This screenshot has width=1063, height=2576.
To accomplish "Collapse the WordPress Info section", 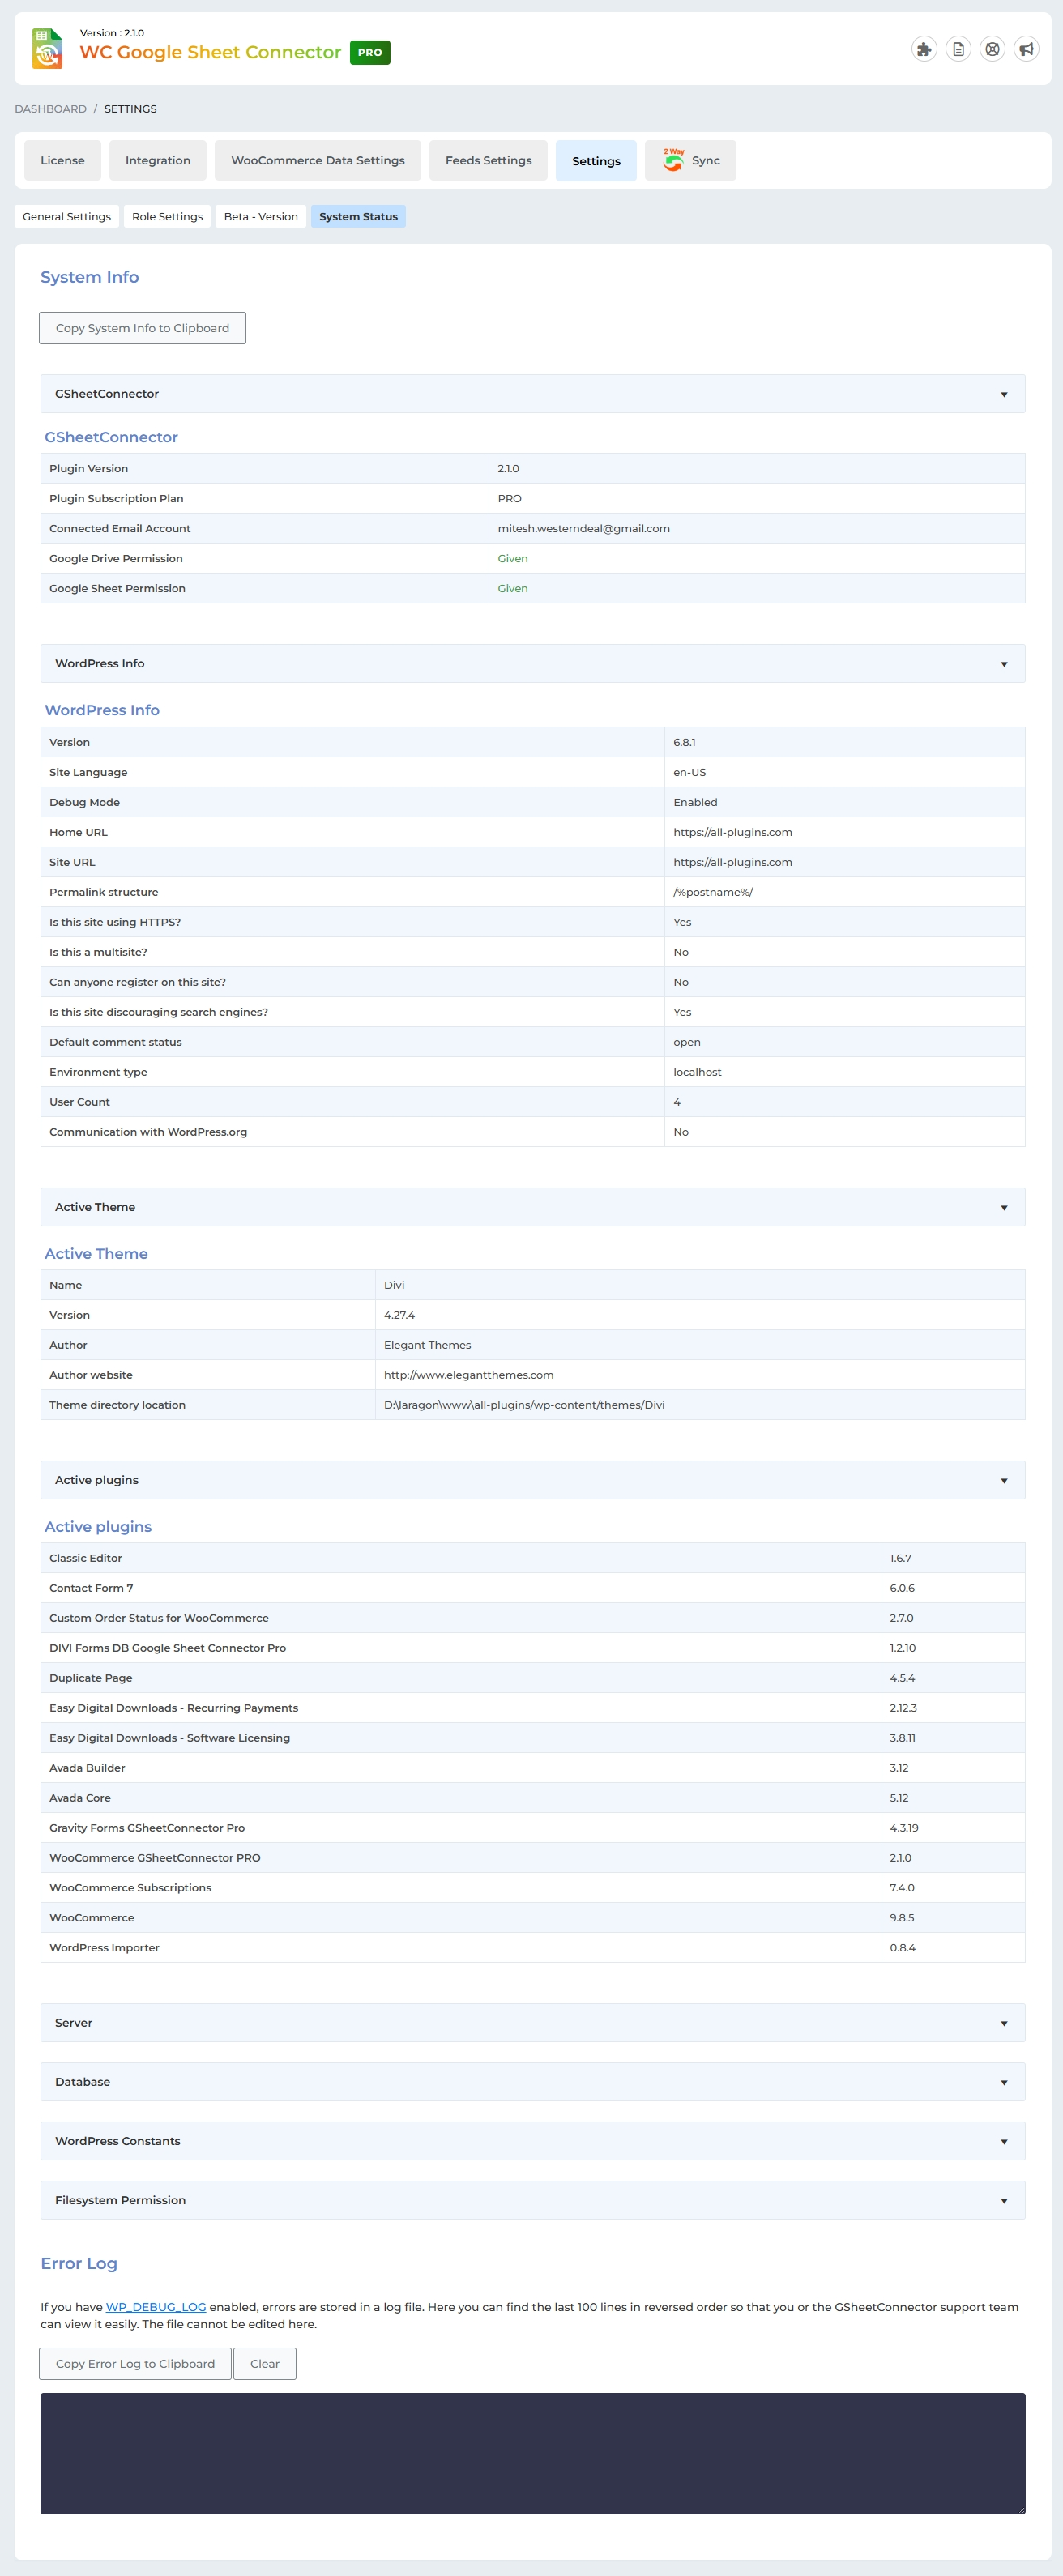I will (x=1003, y=664).
